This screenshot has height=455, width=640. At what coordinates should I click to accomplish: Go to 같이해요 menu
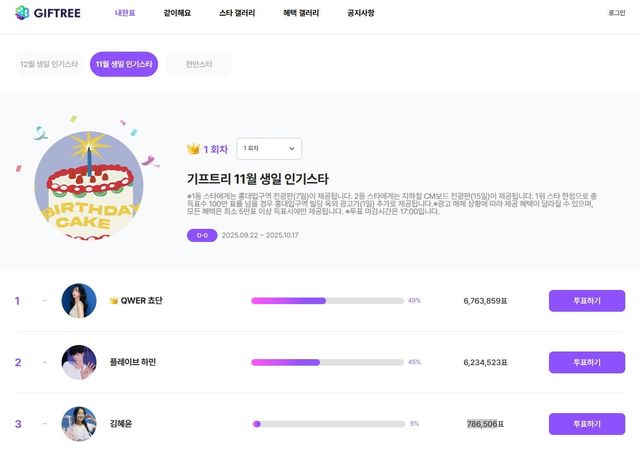click(177, 13)
